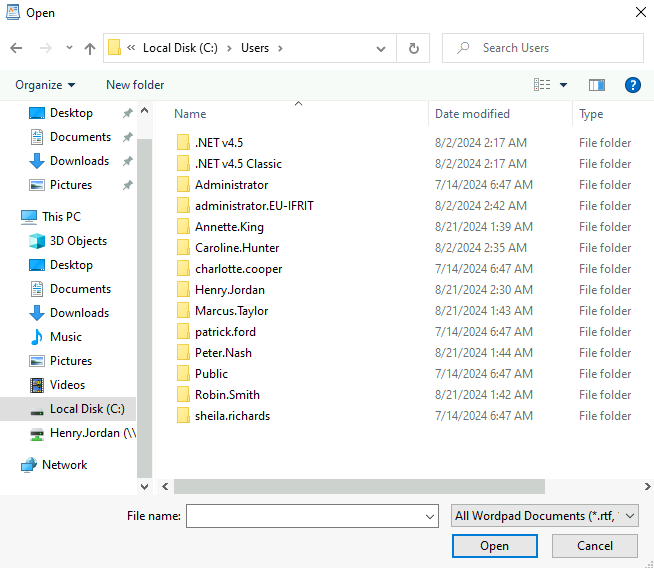
Task: Select This PC in navigation pane
Action: [x=61, y=217]
